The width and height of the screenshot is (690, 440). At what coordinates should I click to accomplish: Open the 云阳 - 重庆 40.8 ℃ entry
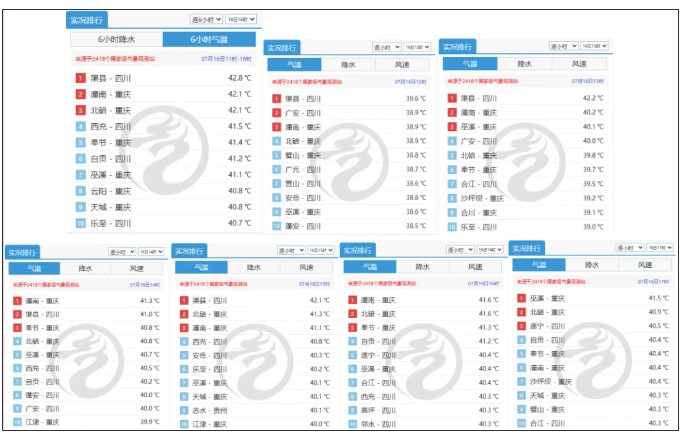pyautogui.click(x=163, y=191)
